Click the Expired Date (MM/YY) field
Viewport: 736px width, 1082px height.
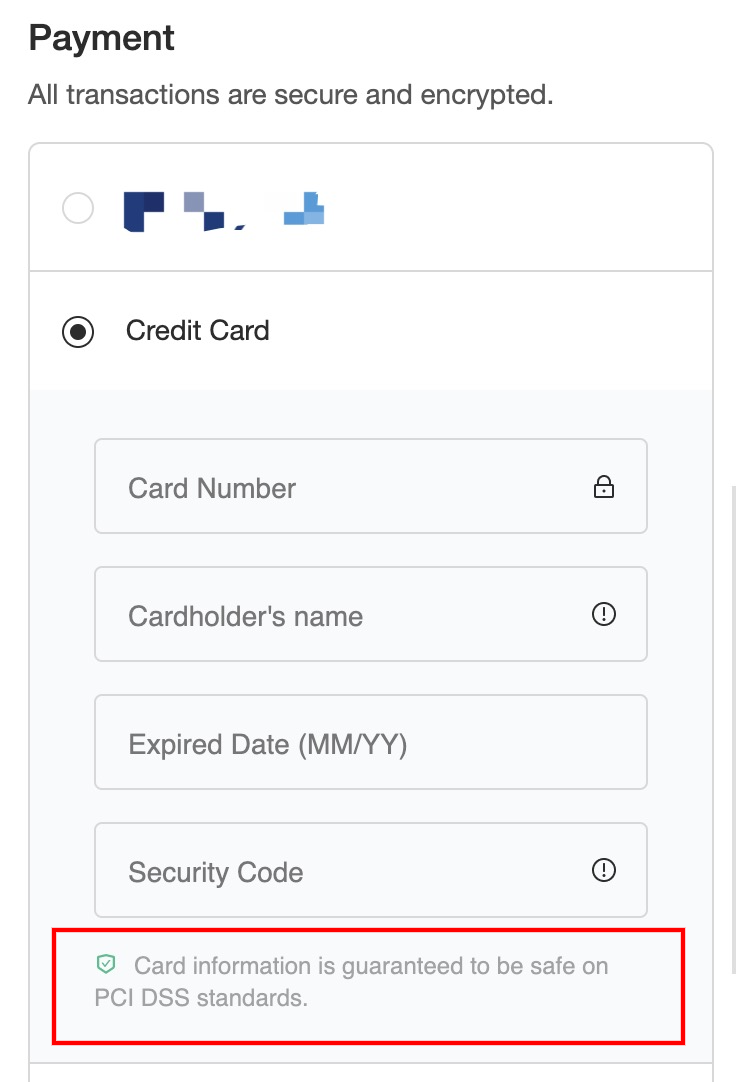point(370,743)
